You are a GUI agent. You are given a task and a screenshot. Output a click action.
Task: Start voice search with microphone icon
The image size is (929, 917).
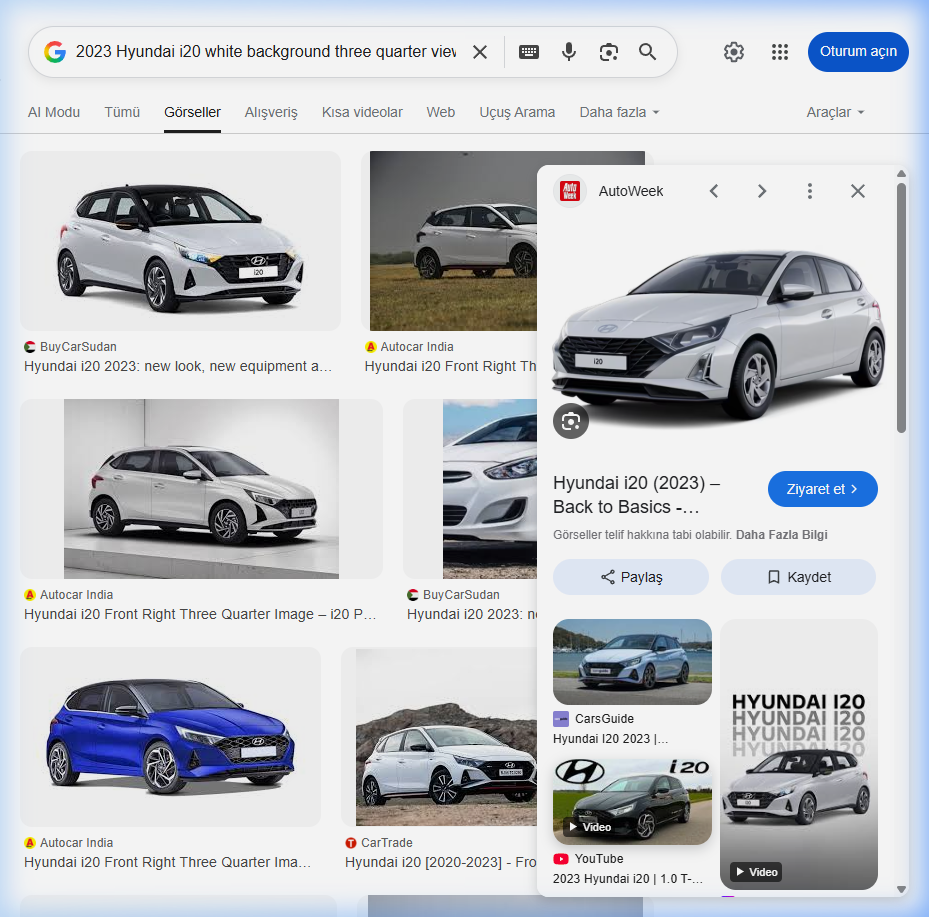click(569, 52)
